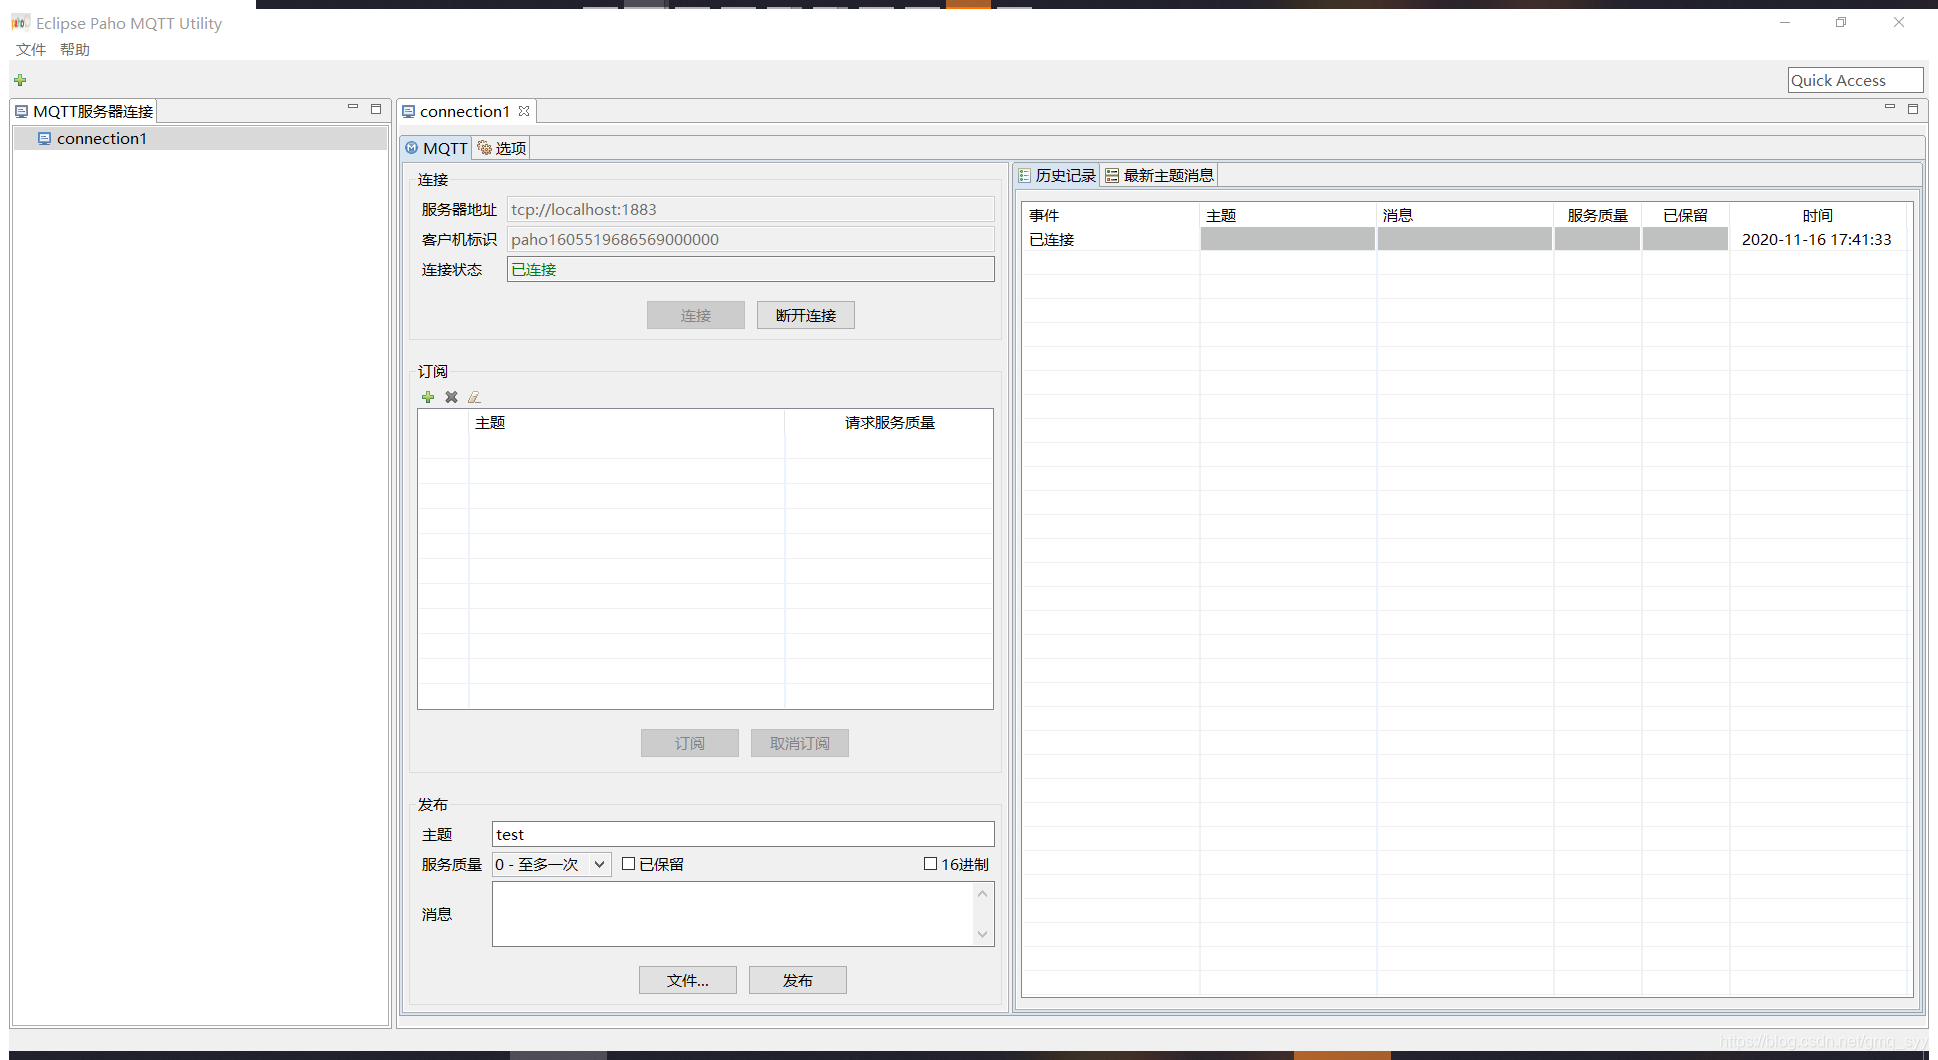Image resolution: width=1938 pixels, height=1060 pixels.
Task: Switch to the 选项 tab
Action: point(502,148)
